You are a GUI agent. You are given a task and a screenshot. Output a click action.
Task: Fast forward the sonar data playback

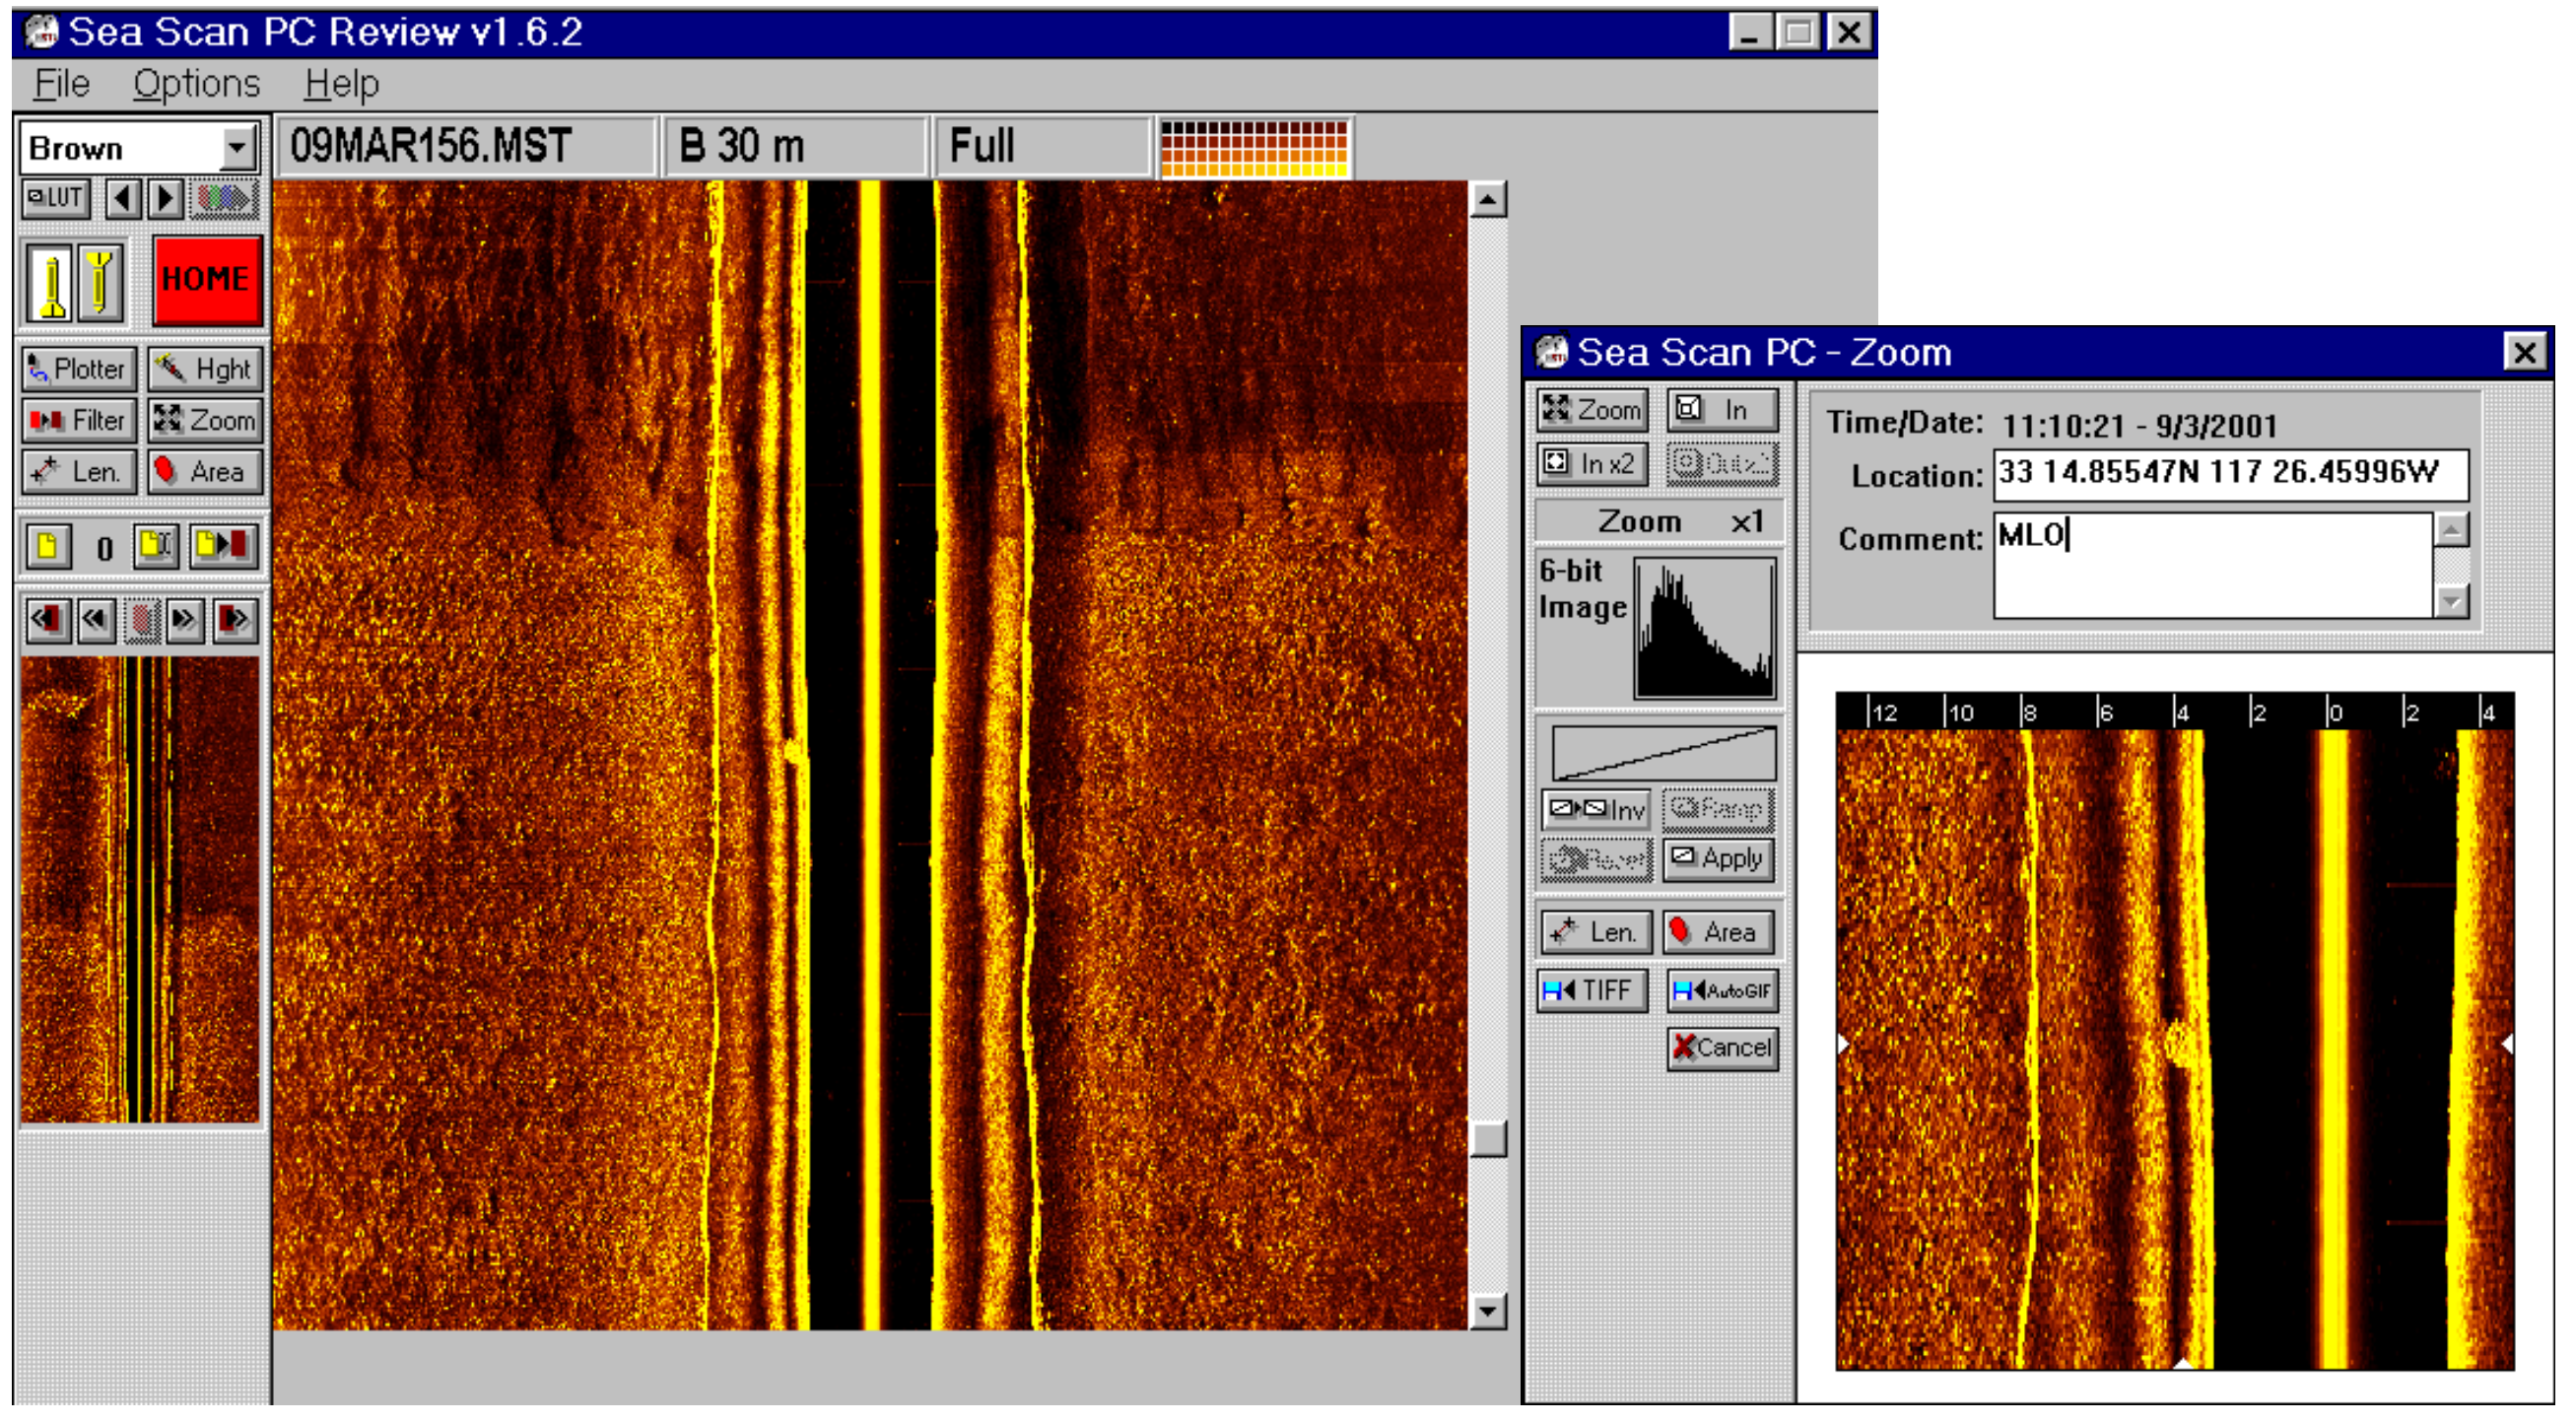185,620
